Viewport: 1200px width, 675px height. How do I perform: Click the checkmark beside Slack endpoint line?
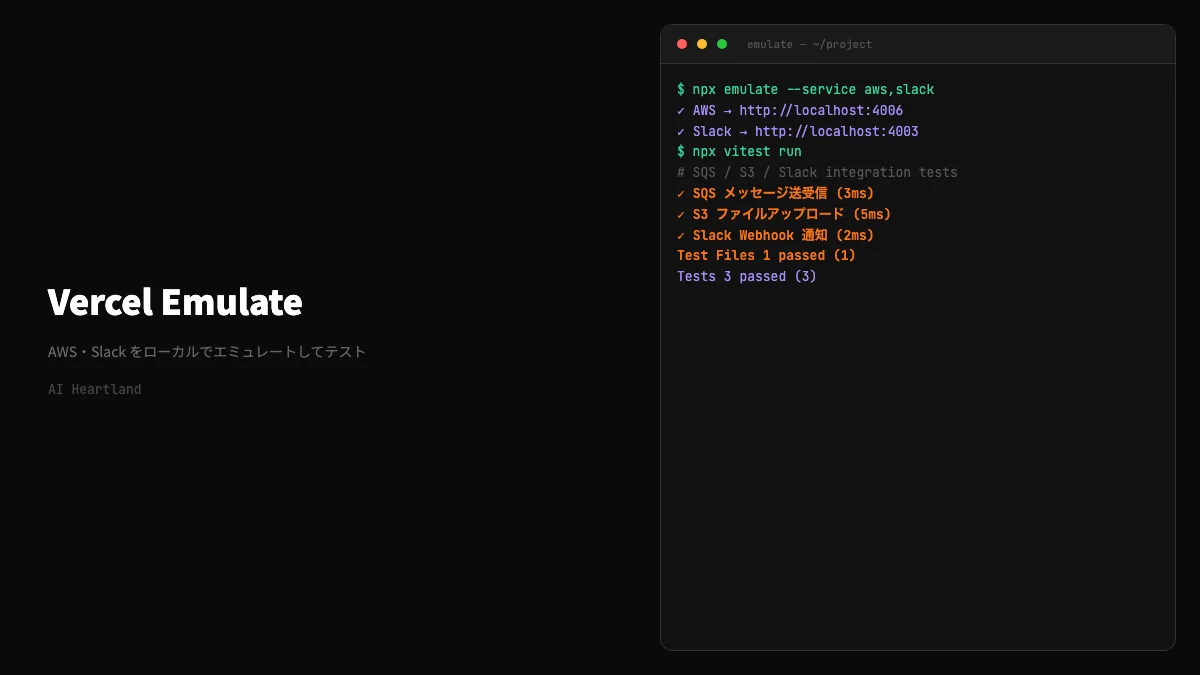pyautogui.click(x=681, y=131)
